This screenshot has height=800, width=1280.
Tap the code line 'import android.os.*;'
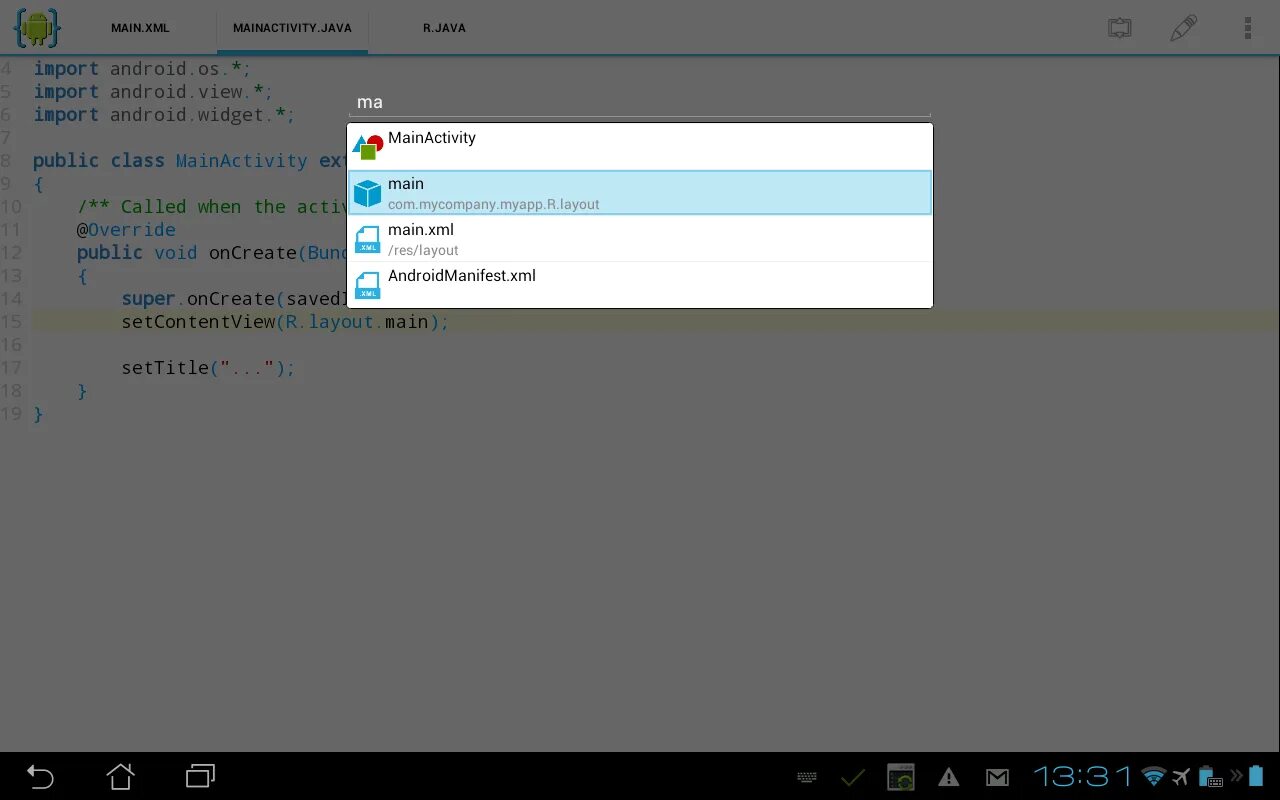click(x=142, y=69)
